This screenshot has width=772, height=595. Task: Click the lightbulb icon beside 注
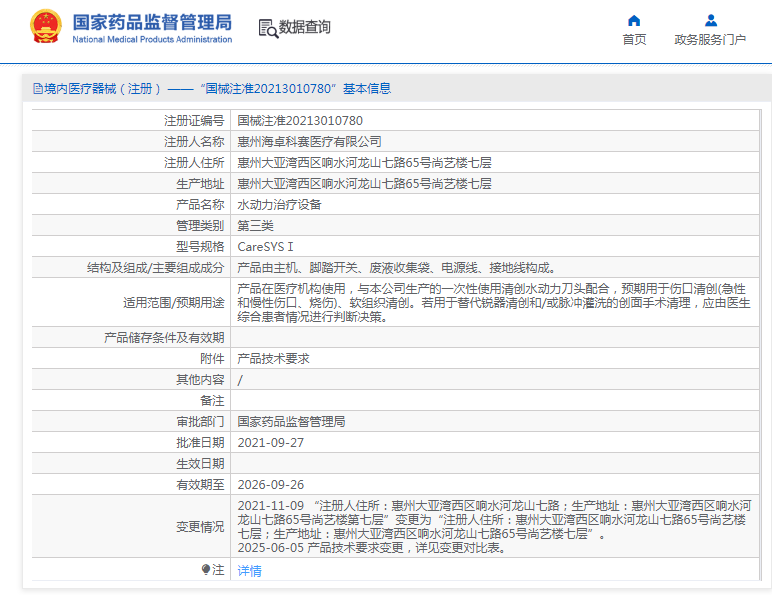pos(206,570)
